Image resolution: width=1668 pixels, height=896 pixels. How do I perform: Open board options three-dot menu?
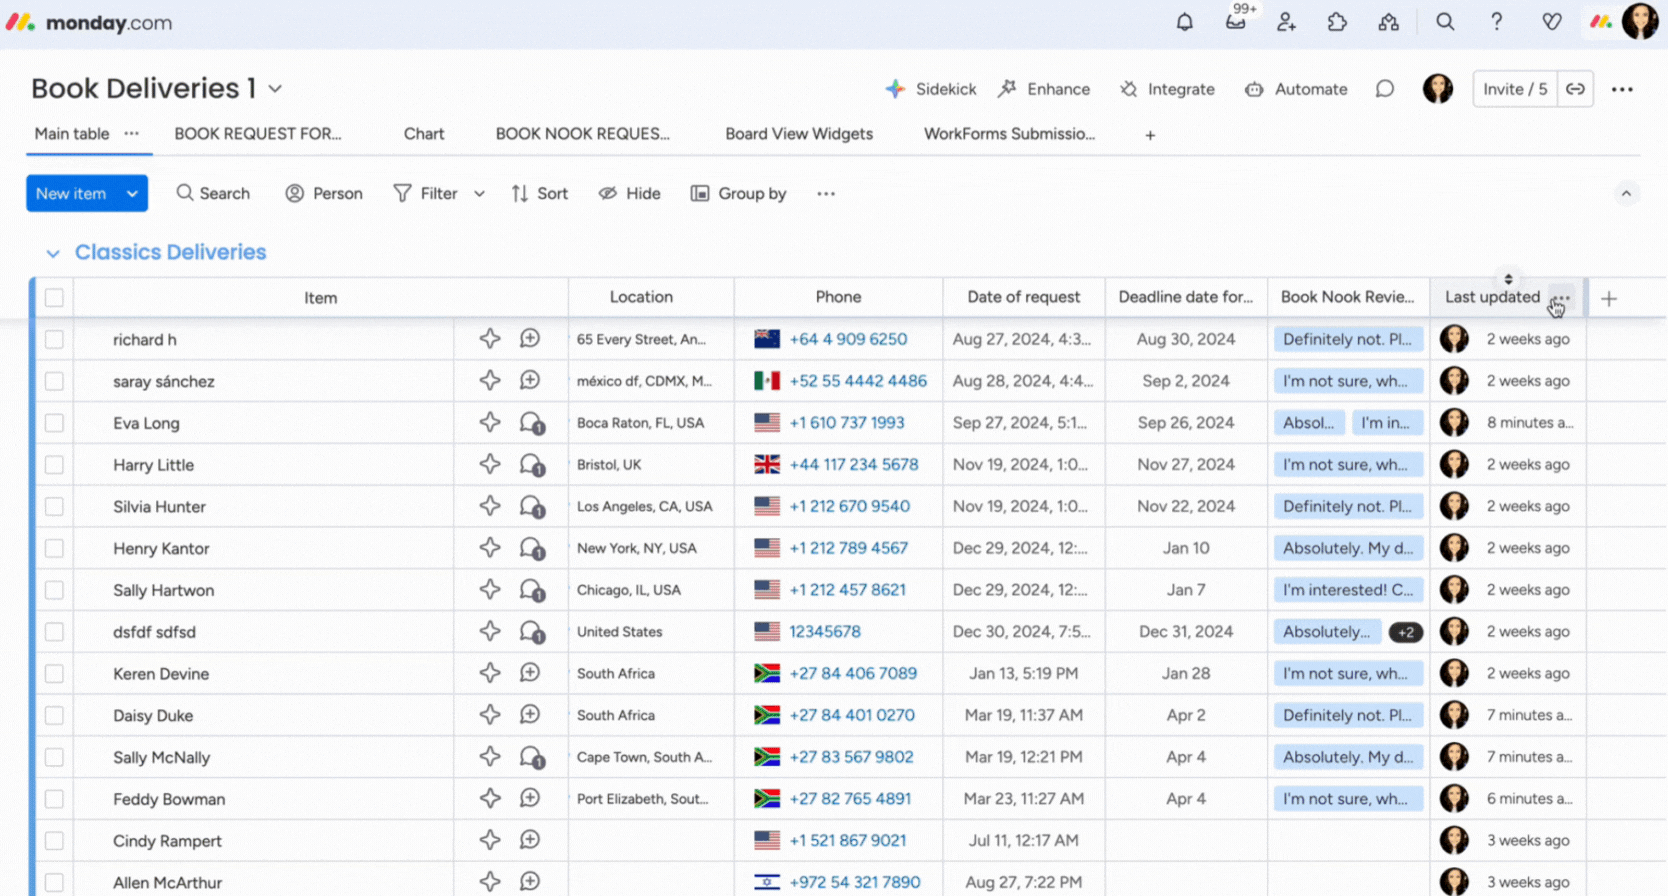pos(1622,89)
